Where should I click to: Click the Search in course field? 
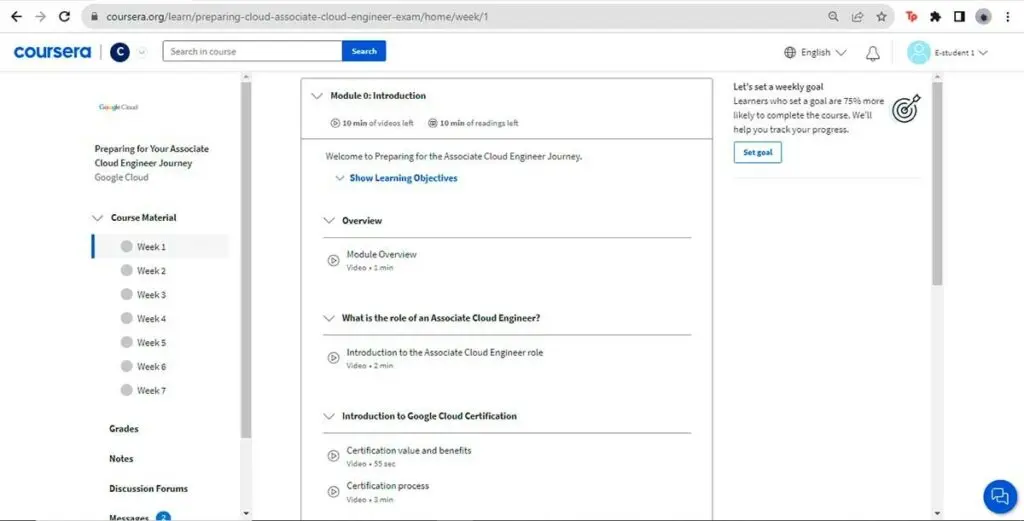click(252, 51)
